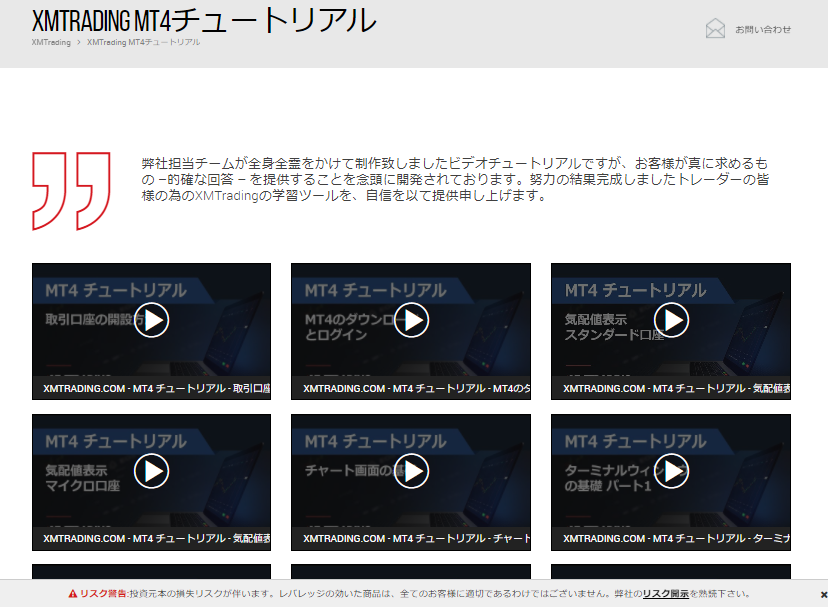
Task: Open the お問い合わせ contact link
Action: pos(762,30)
